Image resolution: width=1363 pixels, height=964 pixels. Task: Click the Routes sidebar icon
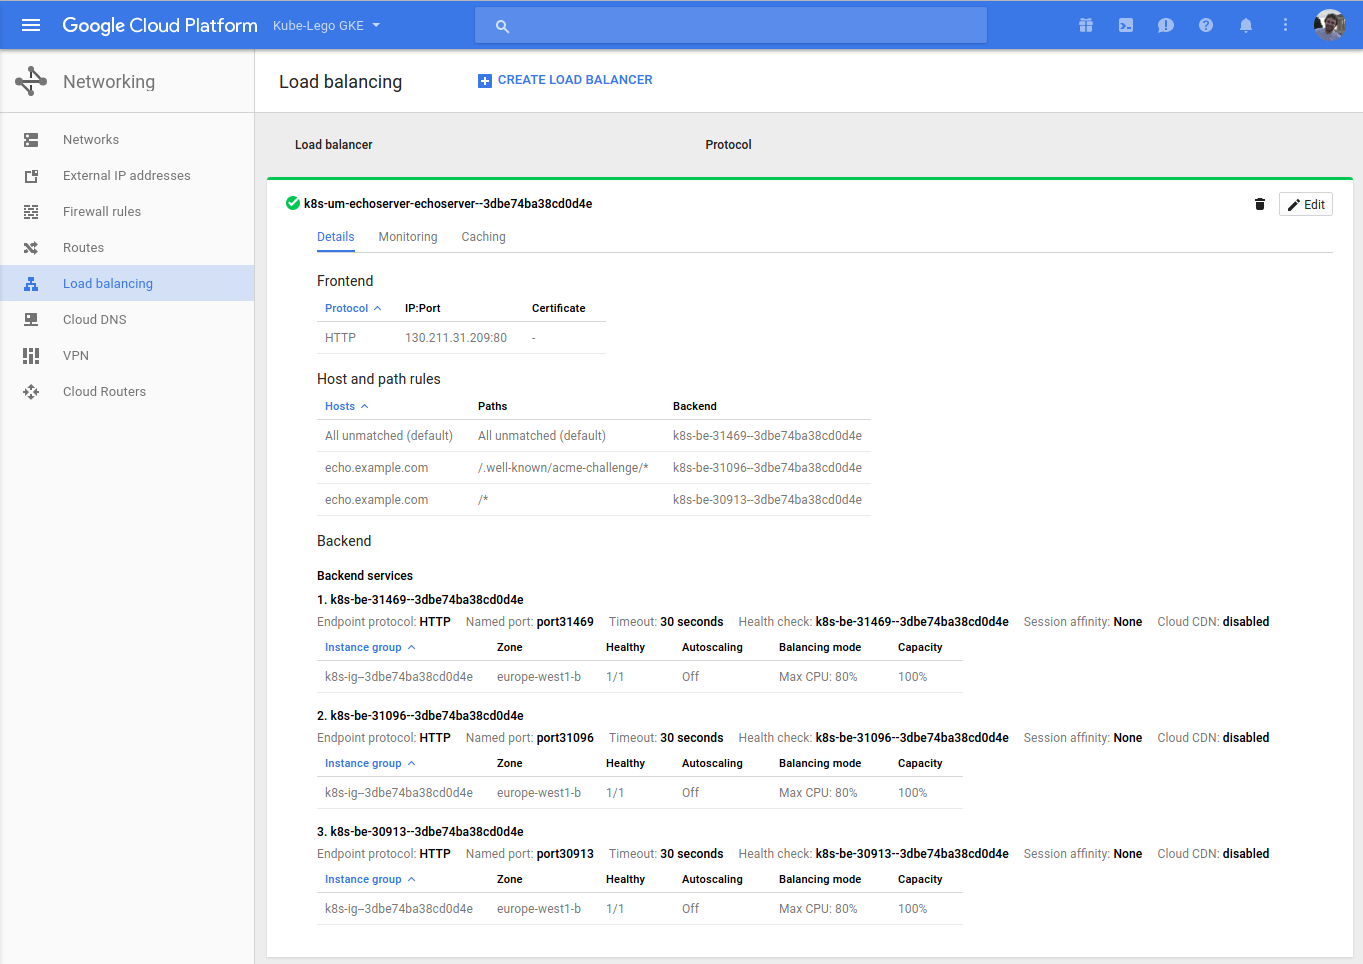pos(31,248)
